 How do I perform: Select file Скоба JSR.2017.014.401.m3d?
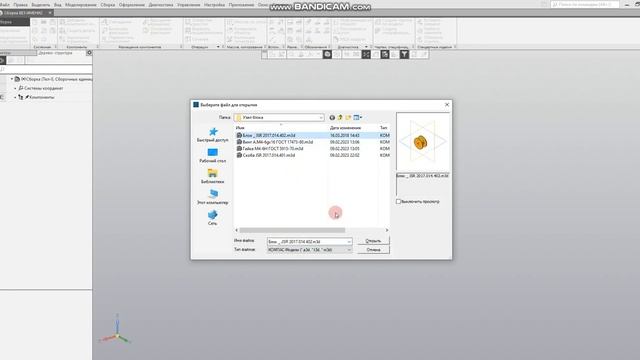coord(269,155)
